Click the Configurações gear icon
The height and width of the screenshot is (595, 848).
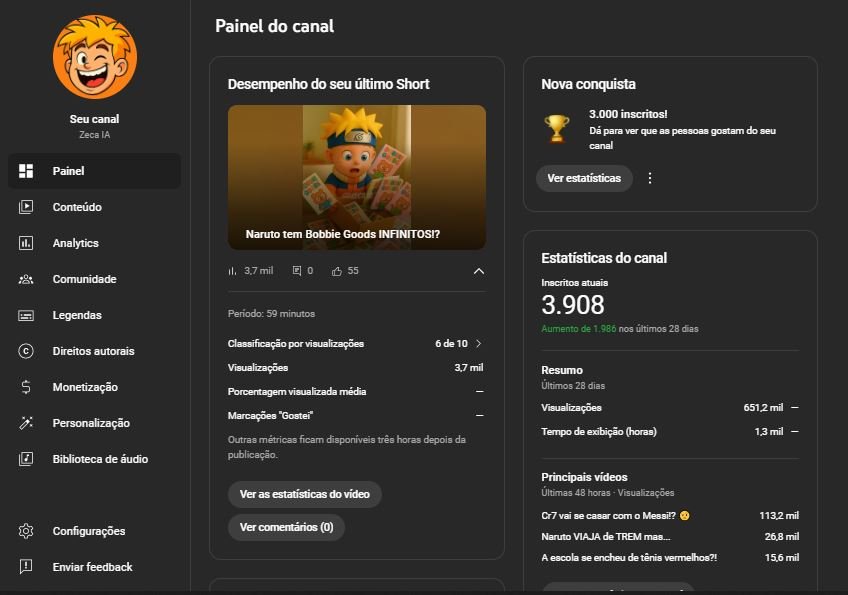26,531
